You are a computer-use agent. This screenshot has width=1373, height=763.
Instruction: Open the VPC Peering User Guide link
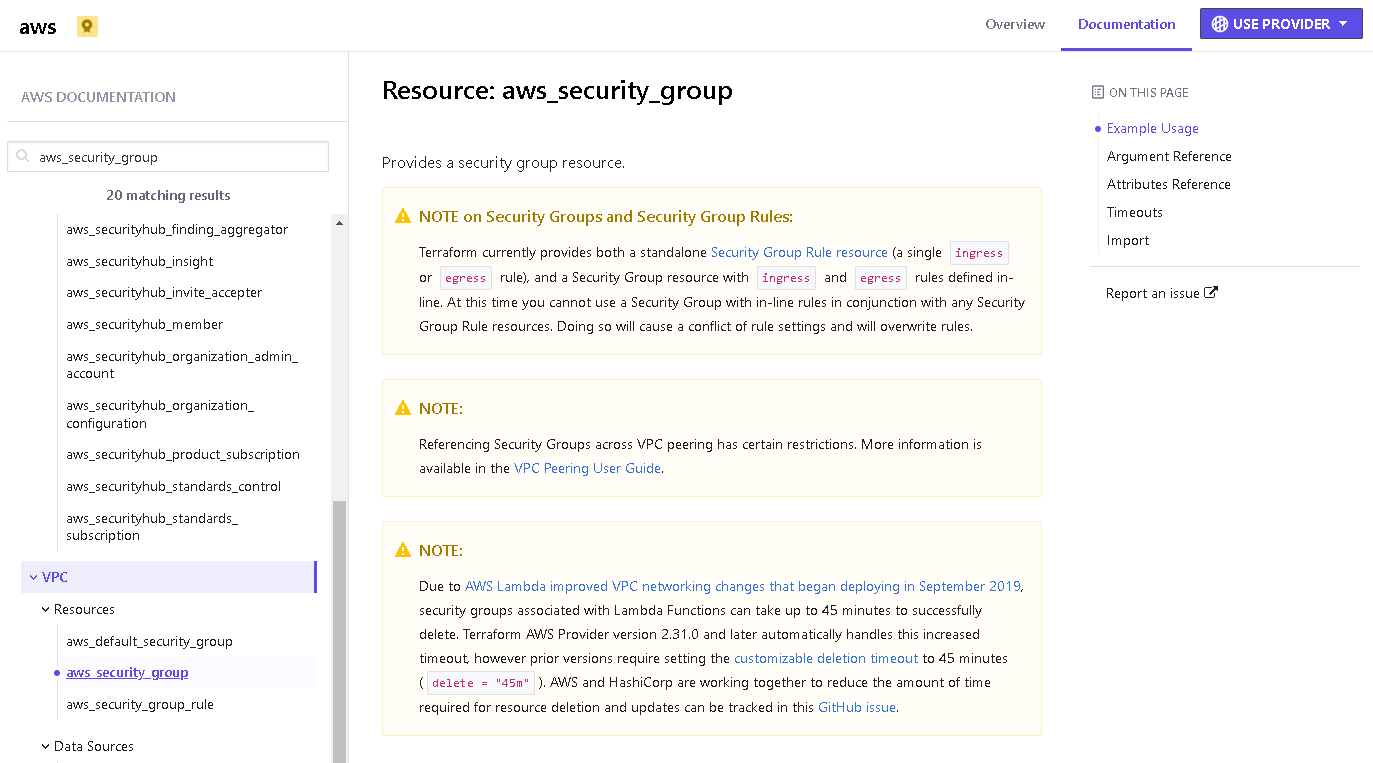click(587, 468)
